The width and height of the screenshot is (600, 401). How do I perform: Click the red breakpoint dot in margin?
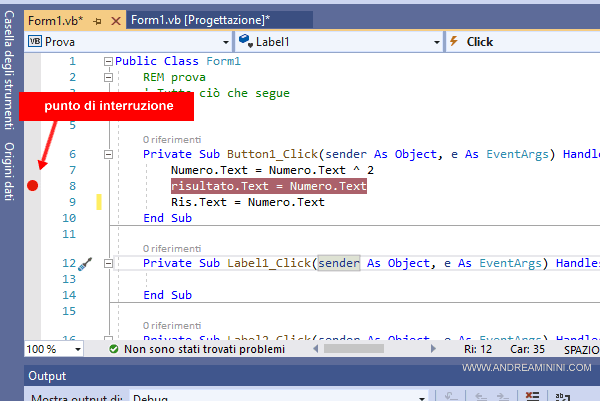pos(33,187)
